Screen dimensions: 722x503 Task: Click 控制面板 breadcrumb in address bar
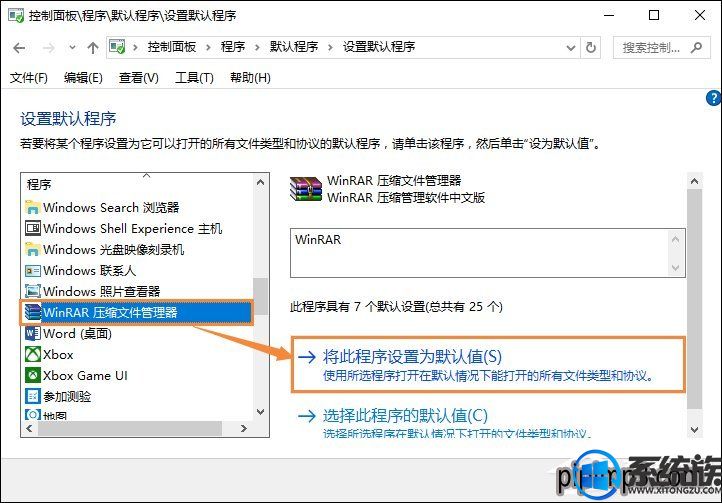(x=172, y=47)
